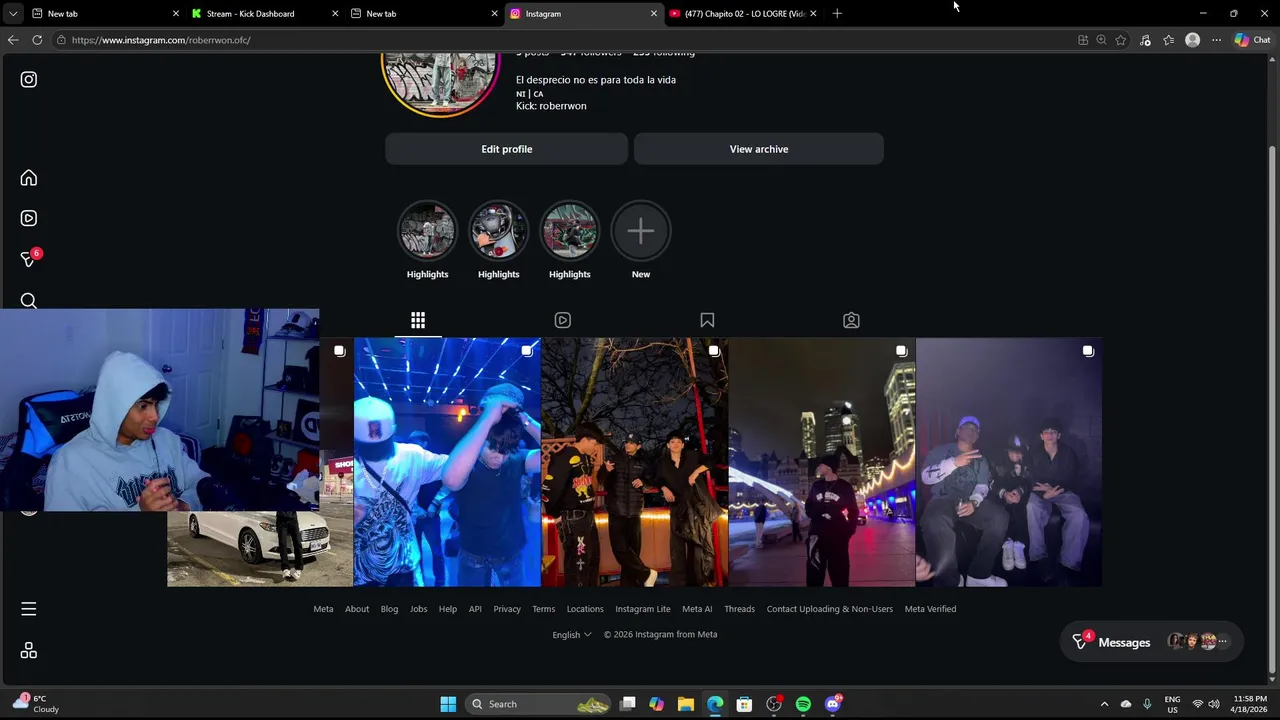Open the Favorites list icon
Screen dimensions: 1280x720
1168,40
